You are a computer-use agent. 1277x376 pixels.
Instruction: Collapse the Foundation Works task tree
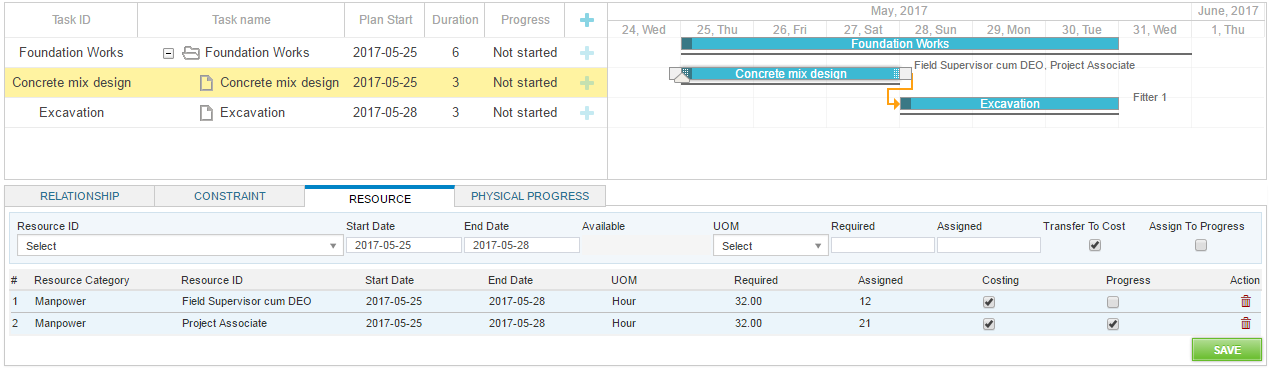pyautogui.click(x=168, y=53)
